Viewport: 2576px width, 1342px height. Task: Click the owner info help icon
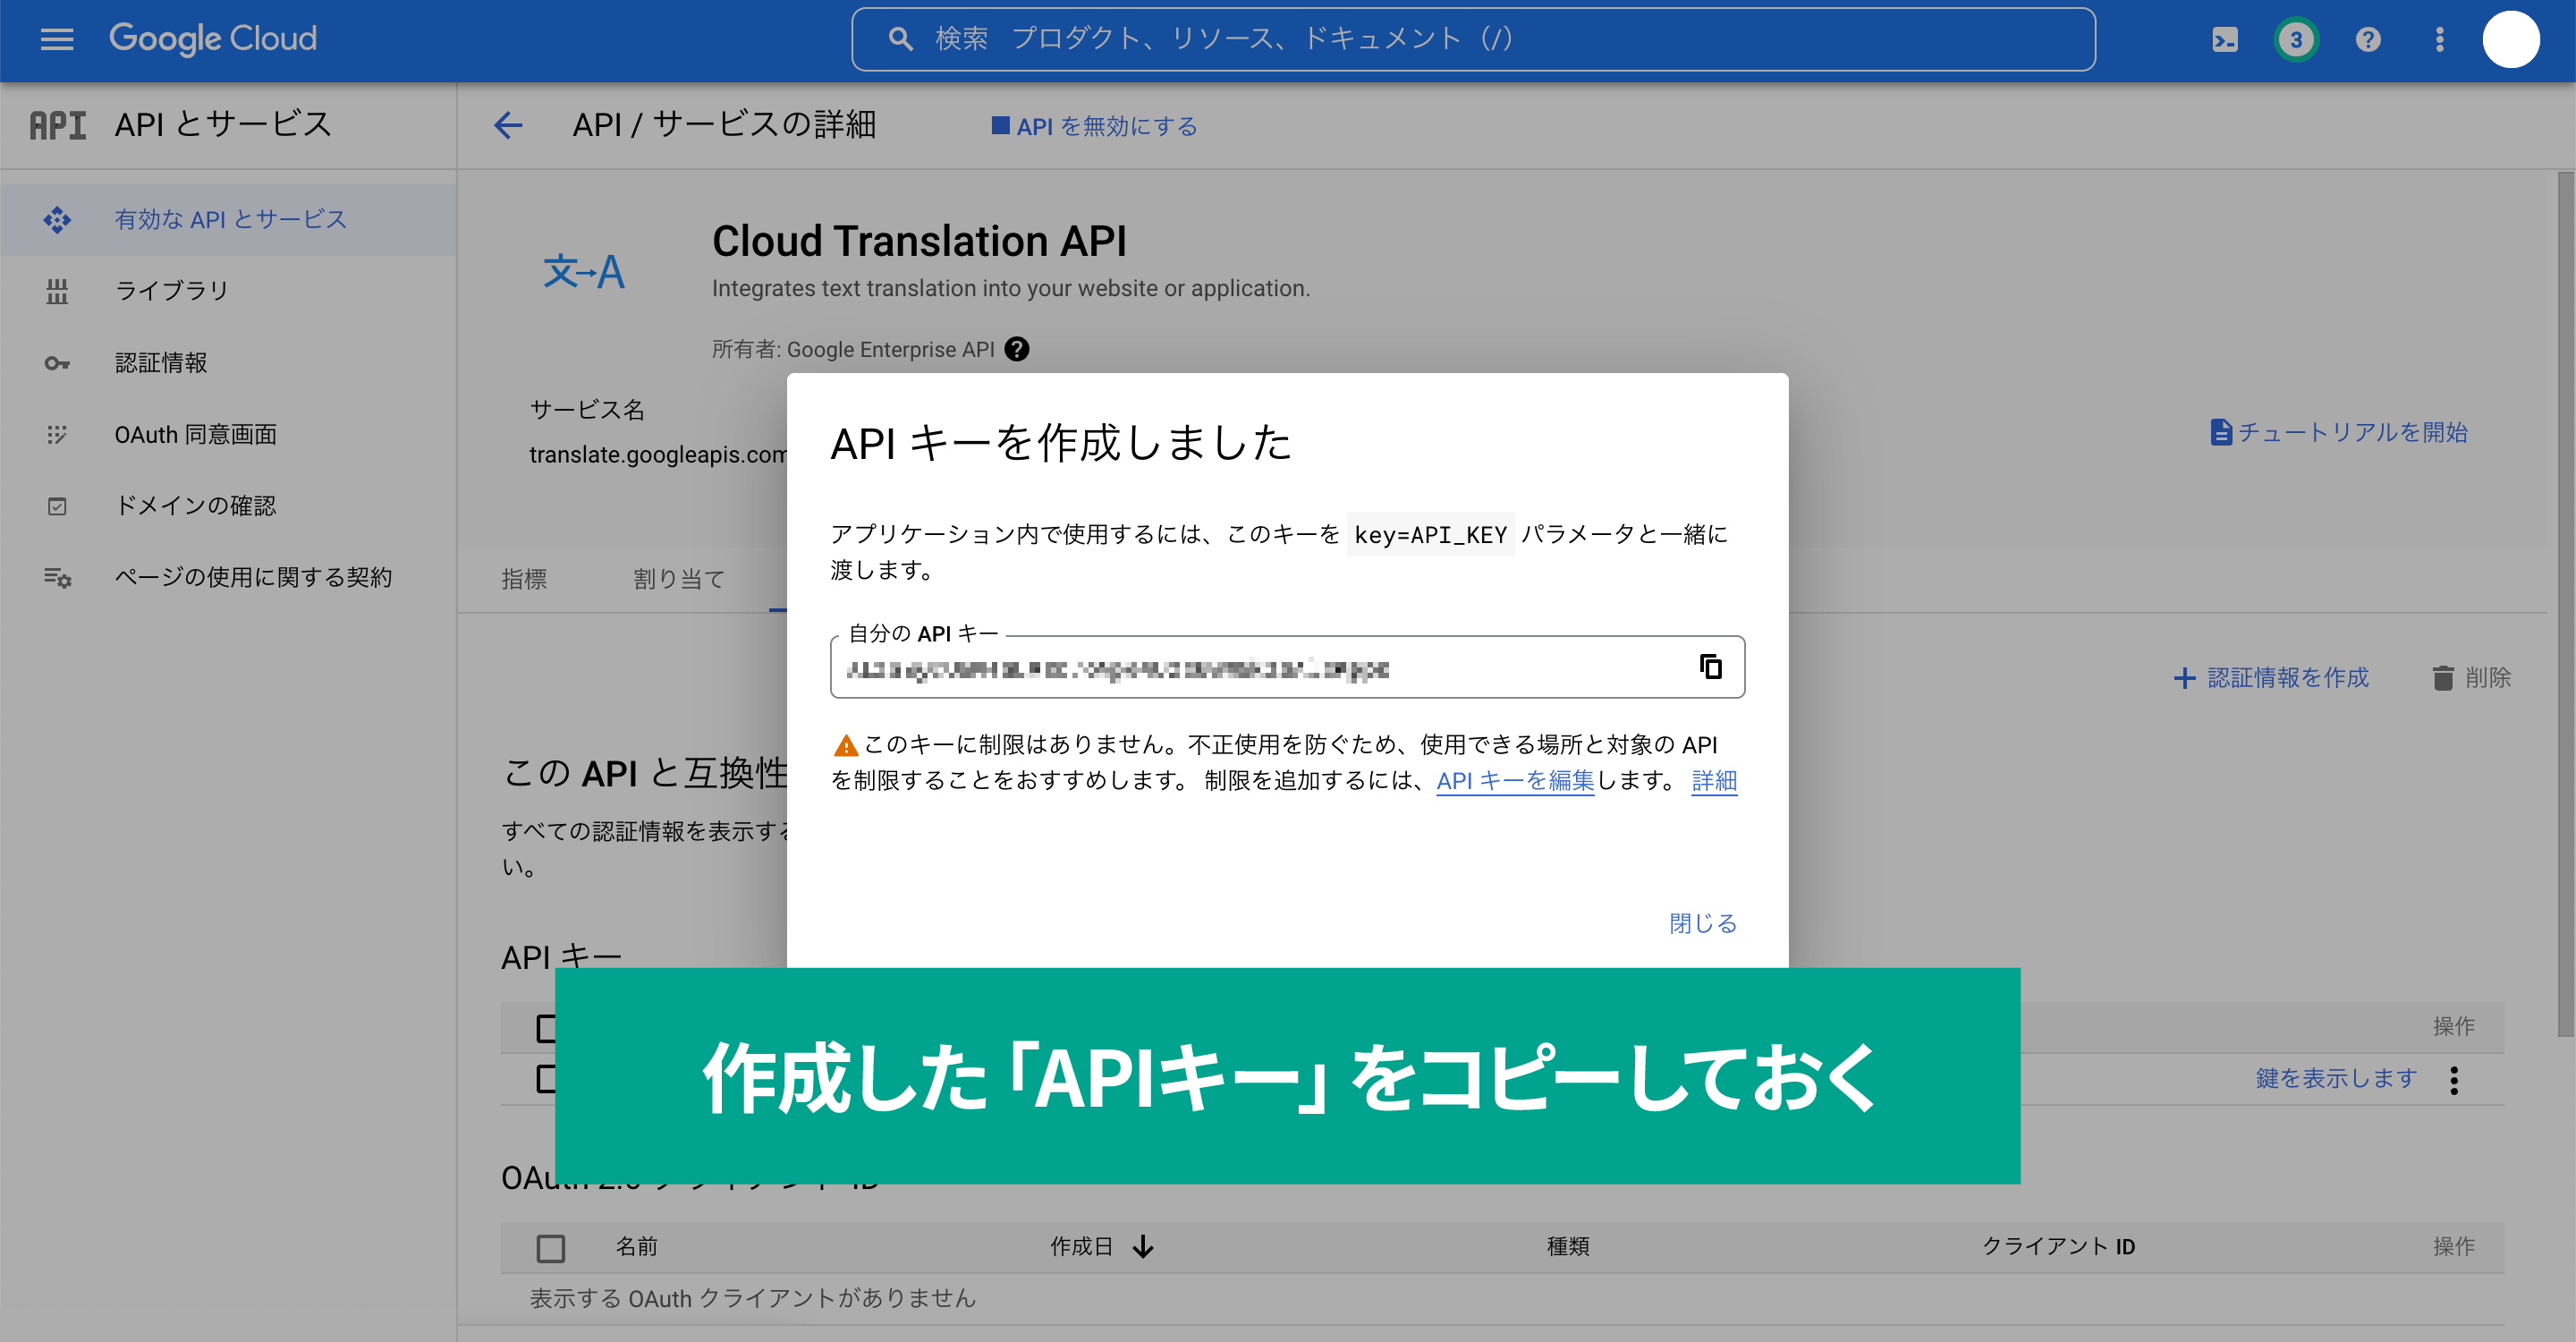pos(1017,349)
